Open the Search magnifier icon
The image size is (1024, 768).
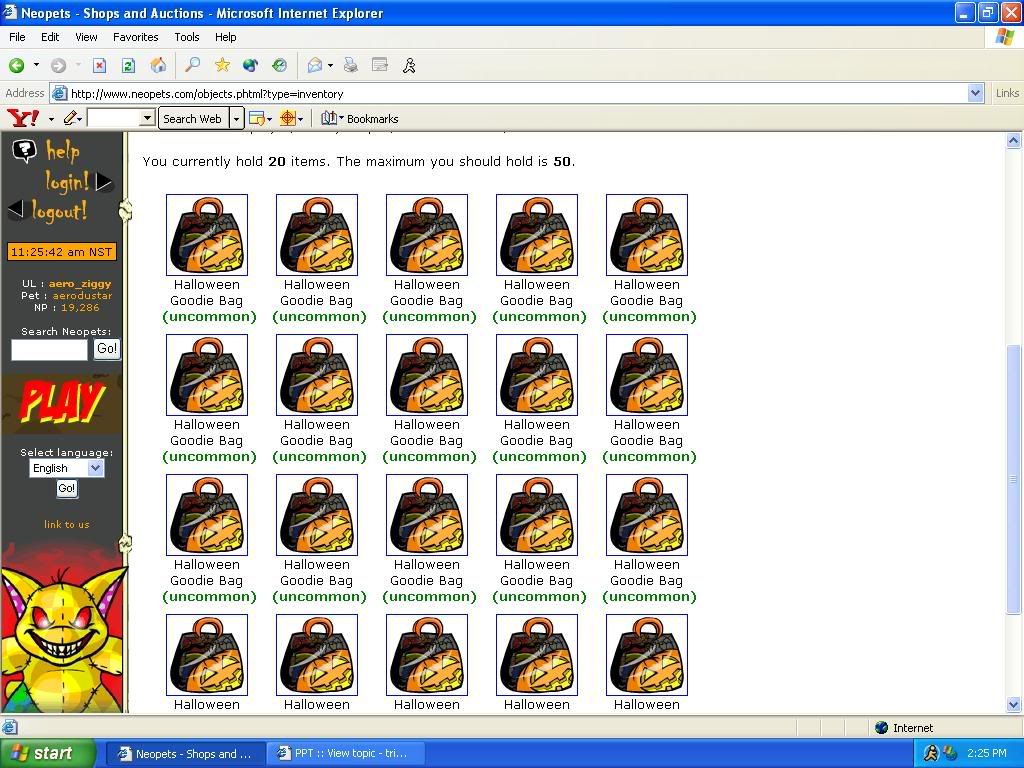pos(193,65)
